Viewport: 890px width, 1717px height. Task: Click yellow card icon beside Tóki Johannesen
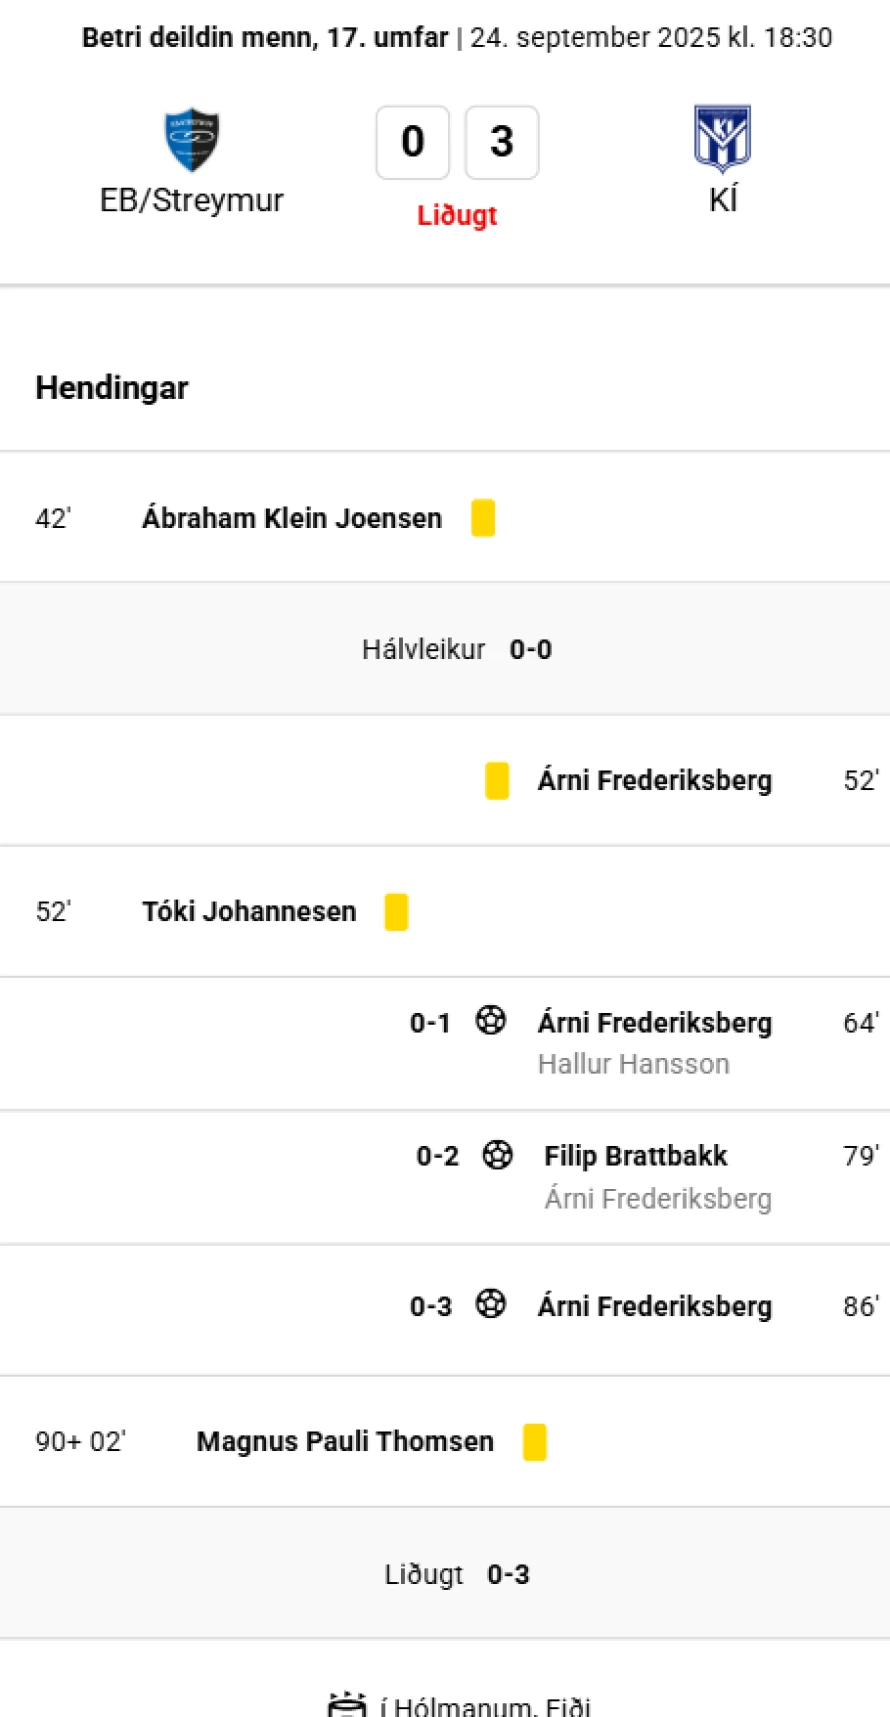tap(396, 911)
